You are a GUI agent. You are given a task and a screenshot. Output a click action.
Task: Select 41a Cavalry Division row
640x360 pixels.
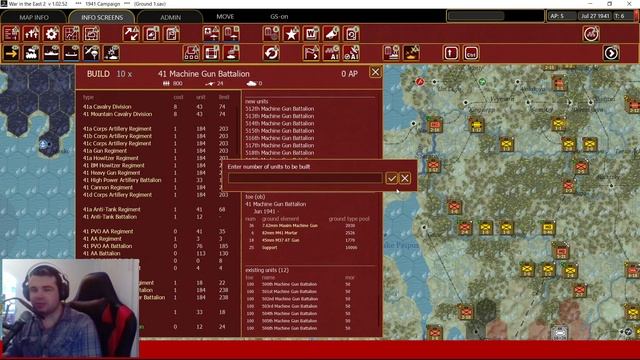pos(157,107)
